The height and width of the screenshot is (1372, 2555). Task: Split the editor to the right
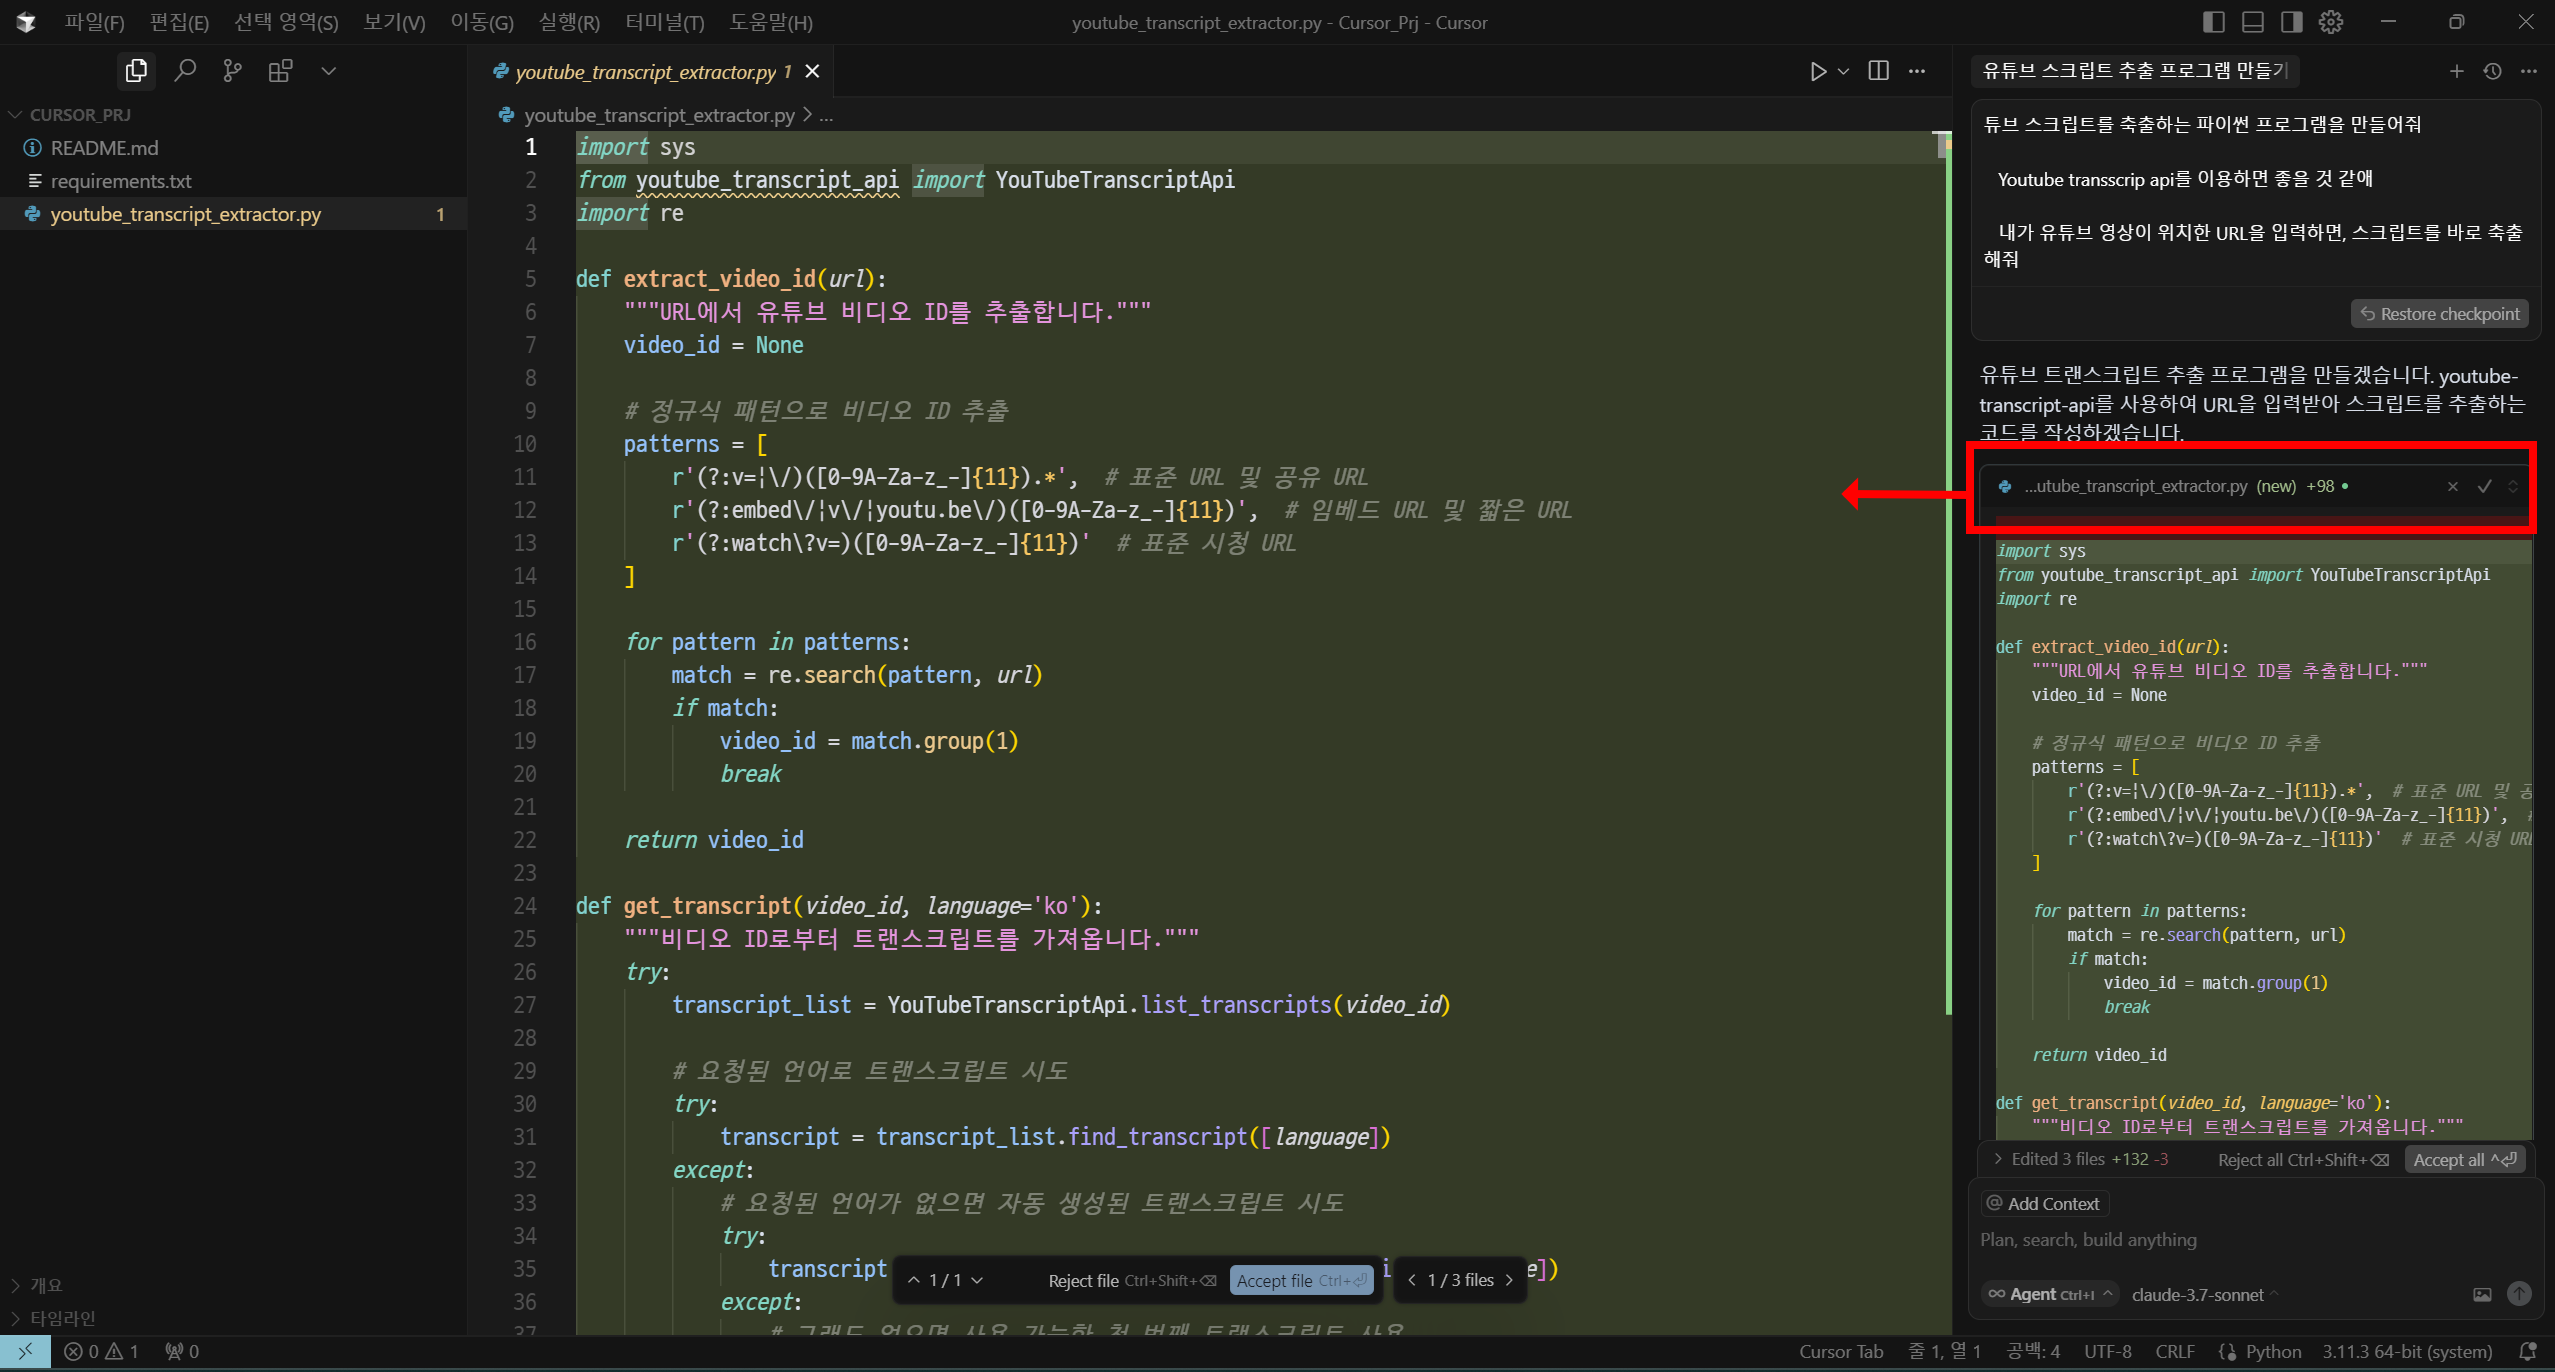pyautogui.click(x=1878, y=71)
